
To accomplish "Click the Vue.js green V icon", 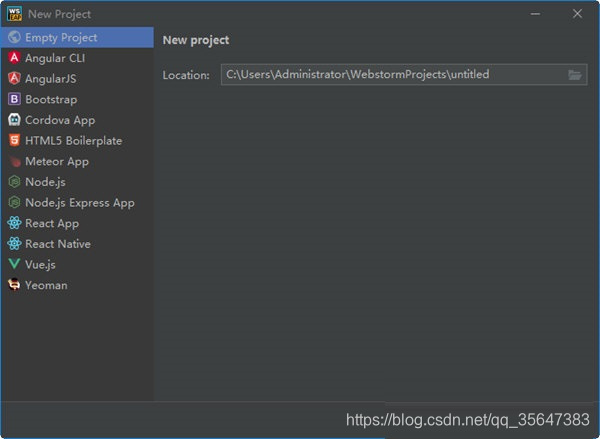I will pos(14,264).
